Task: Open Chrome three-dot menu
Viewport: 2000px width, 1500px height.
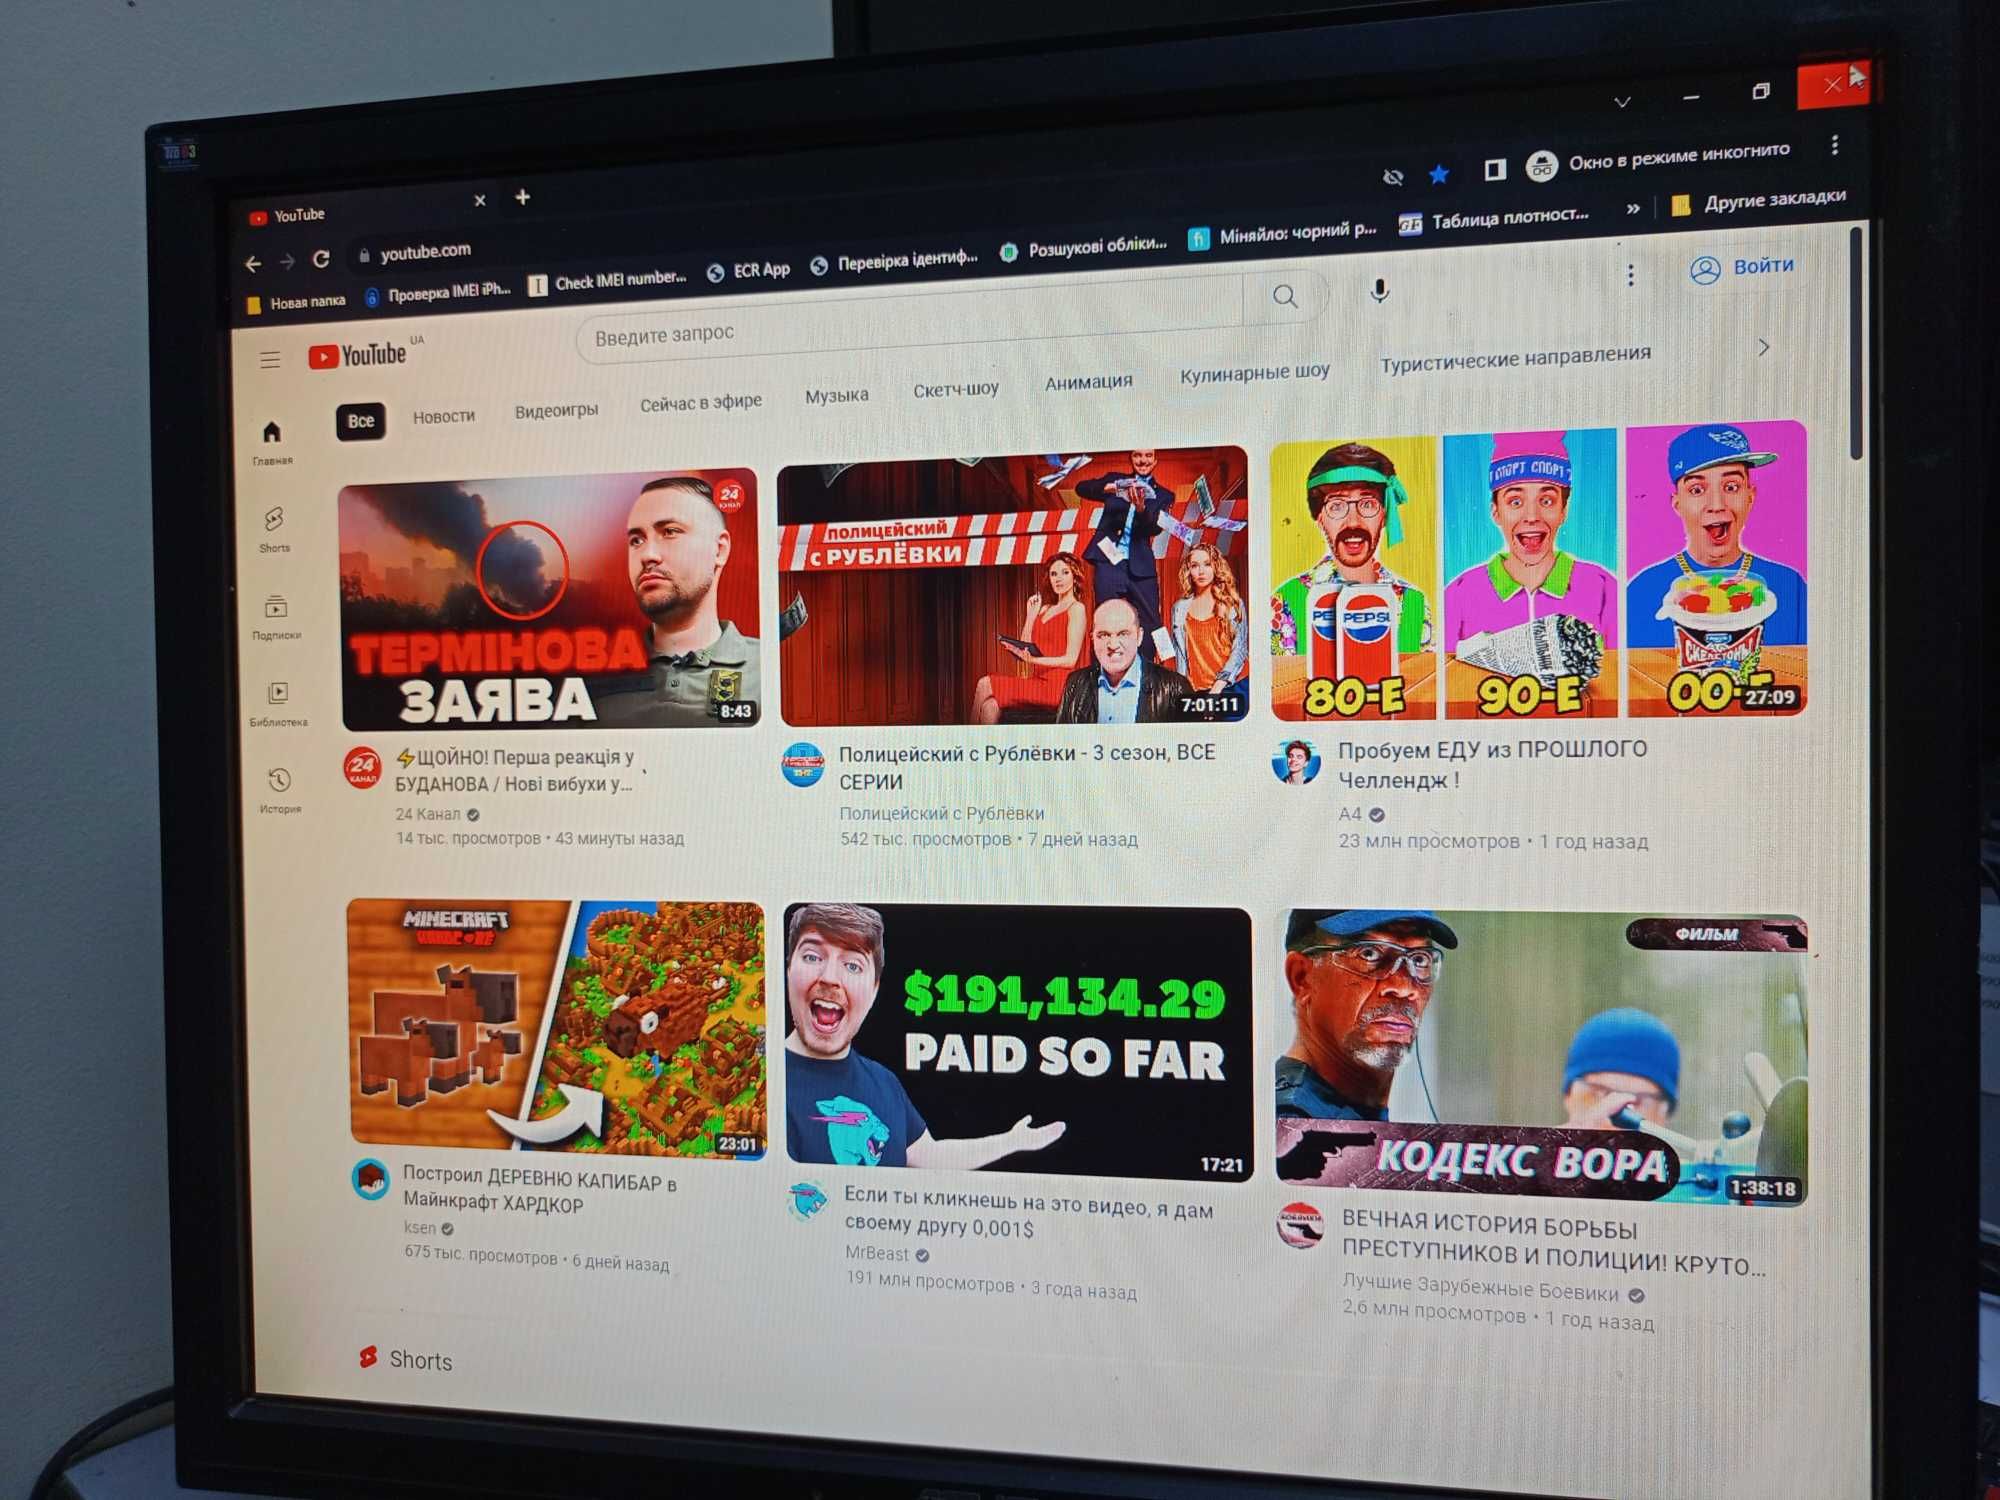Action: point(1834,145)
